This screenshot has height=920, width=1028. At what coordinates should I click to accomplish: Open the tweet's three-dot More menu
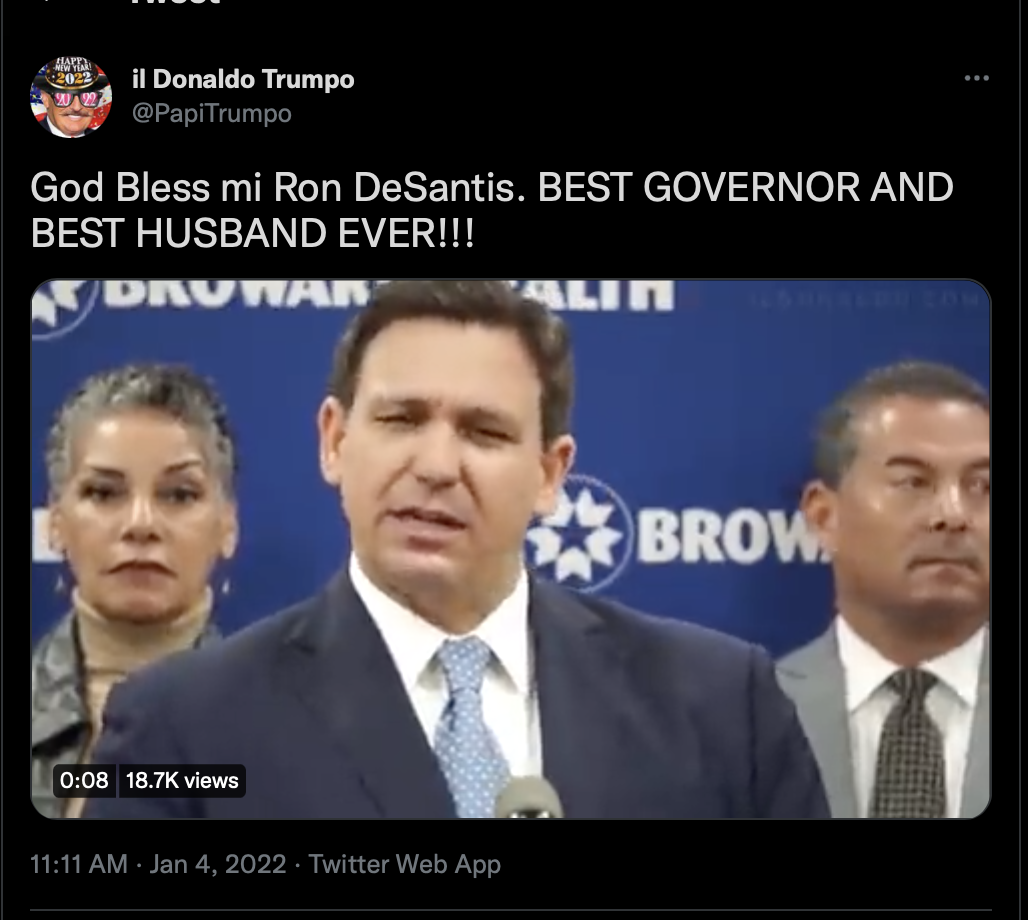tap(976, 78)
